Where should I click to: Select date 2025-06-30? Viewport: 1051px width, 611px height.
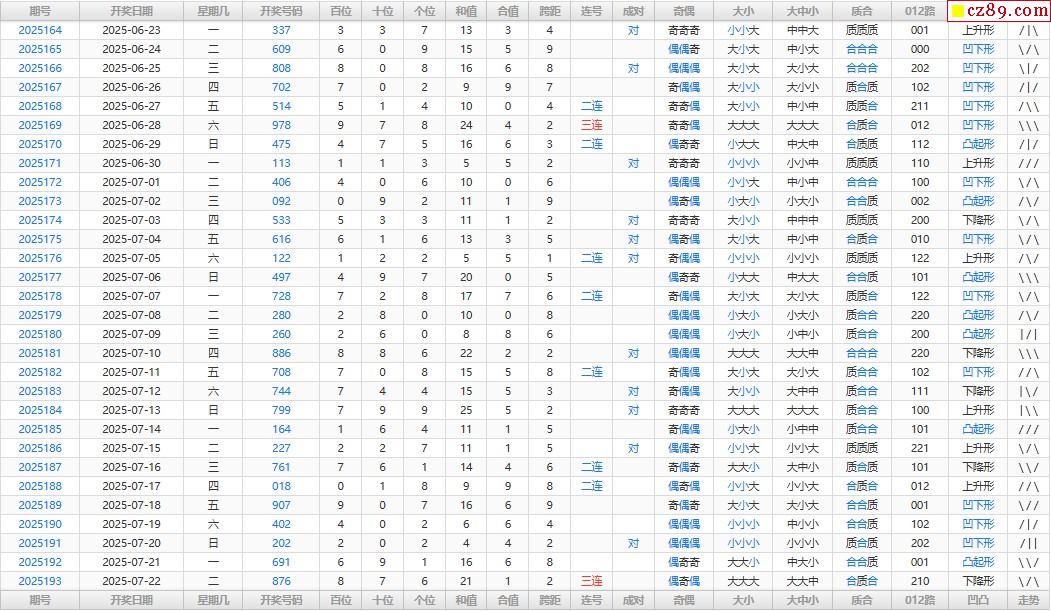131,163
